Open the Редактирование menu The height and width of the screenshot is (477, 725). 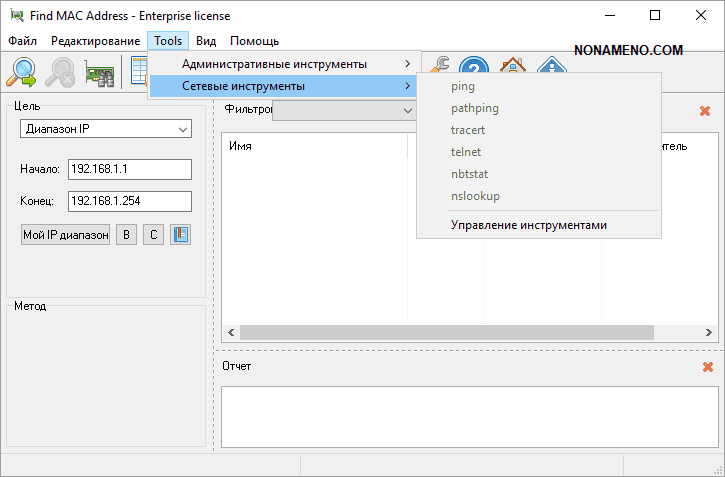95,41
